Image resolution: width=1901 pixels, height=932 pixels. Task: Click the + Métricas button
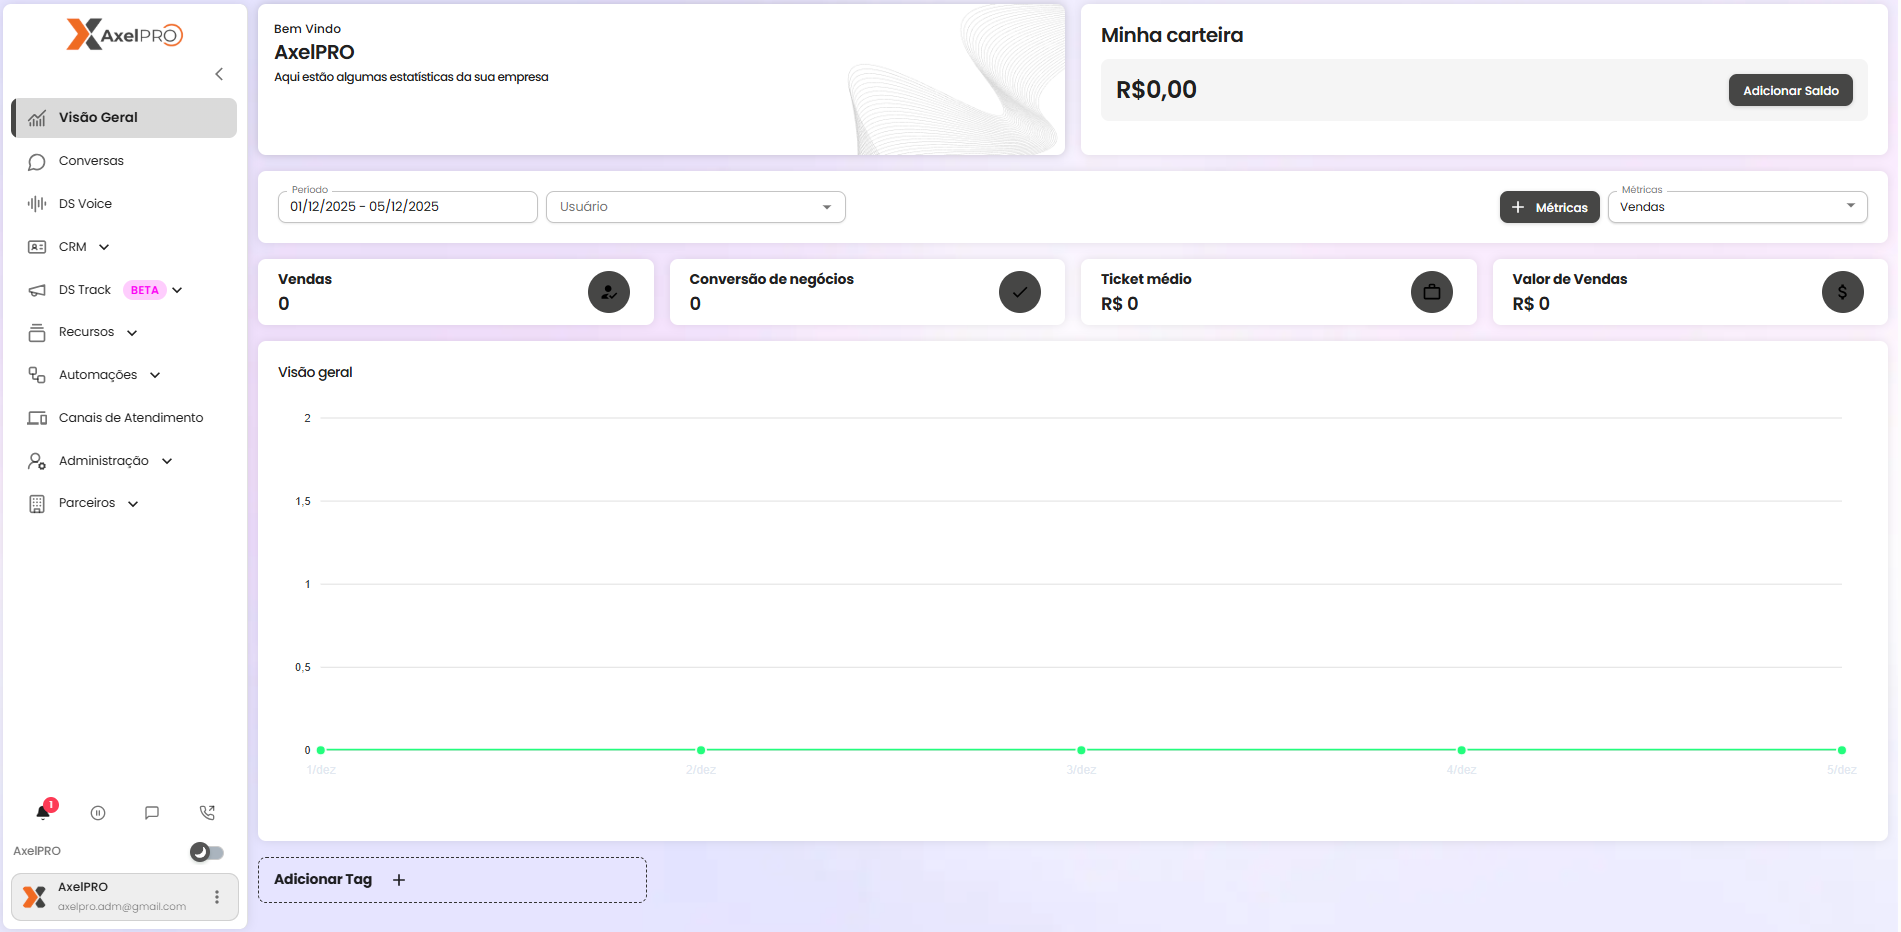(x=1549, y=207)
